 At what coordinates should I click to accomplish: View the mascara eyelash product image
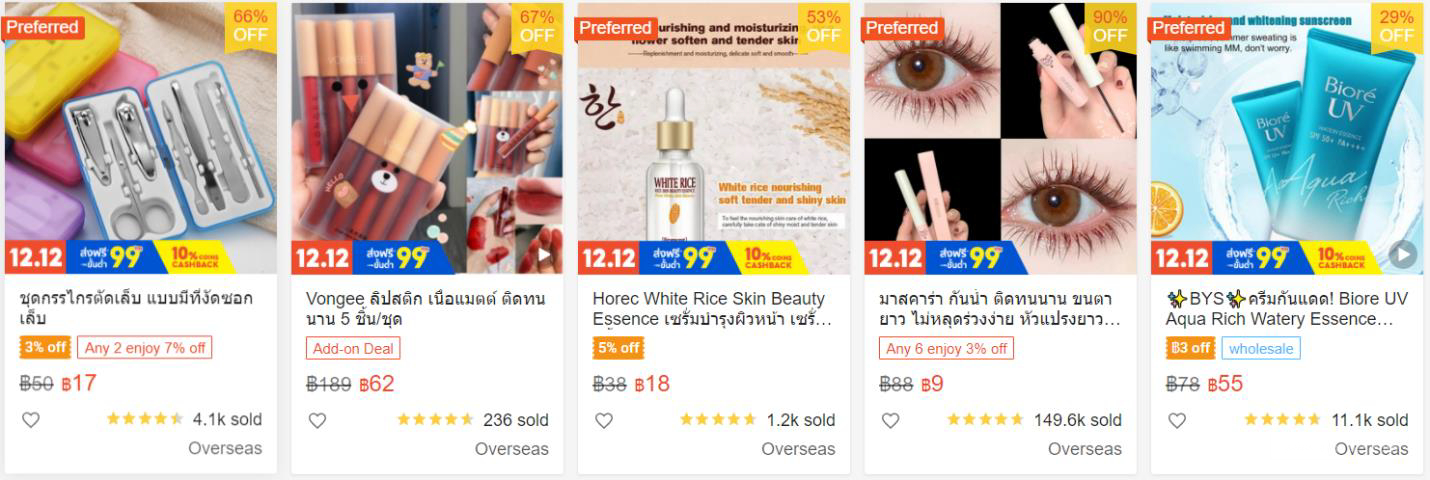[1000, 130]
